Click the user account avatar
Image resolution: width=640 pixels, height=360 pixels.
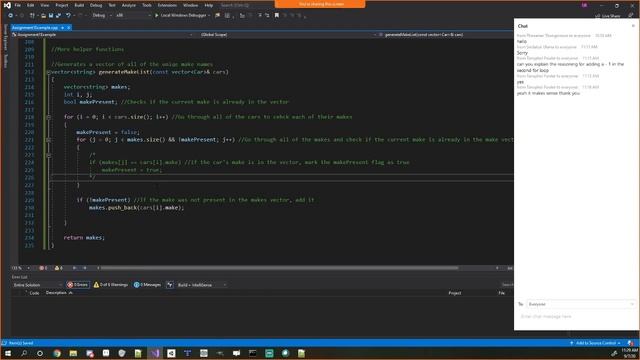click(584, 5)
